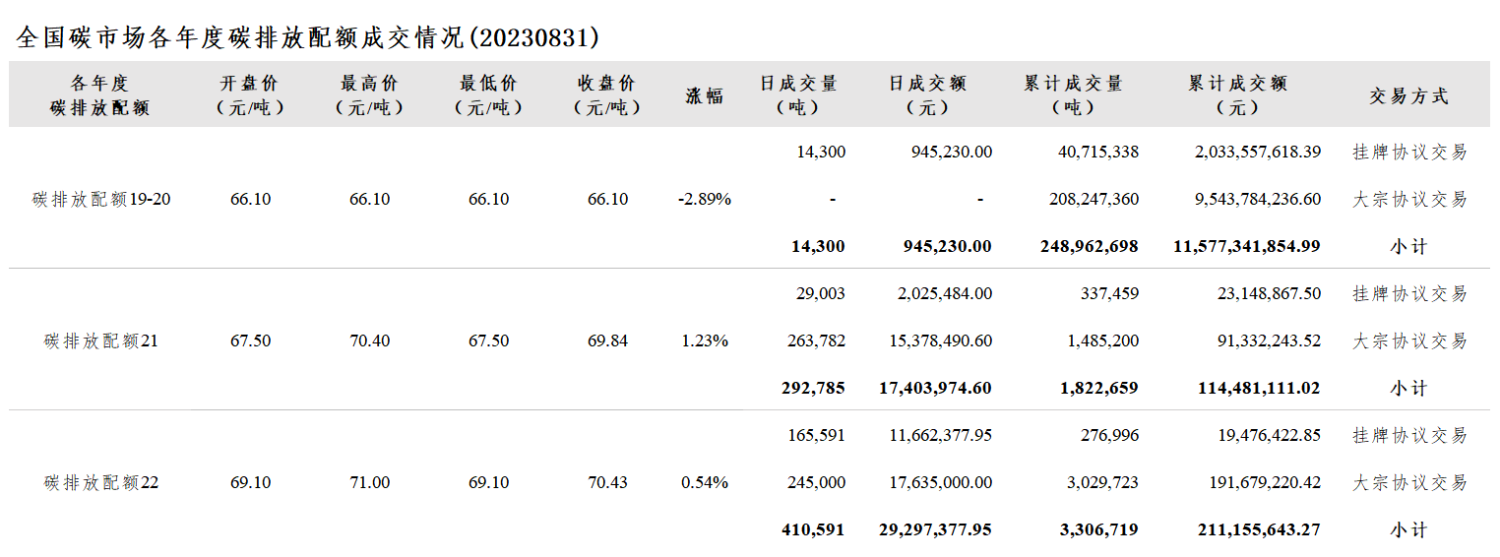1500x557 pixels.
Task: Click the row label 碳排放配额21
Action: [101, 341]
